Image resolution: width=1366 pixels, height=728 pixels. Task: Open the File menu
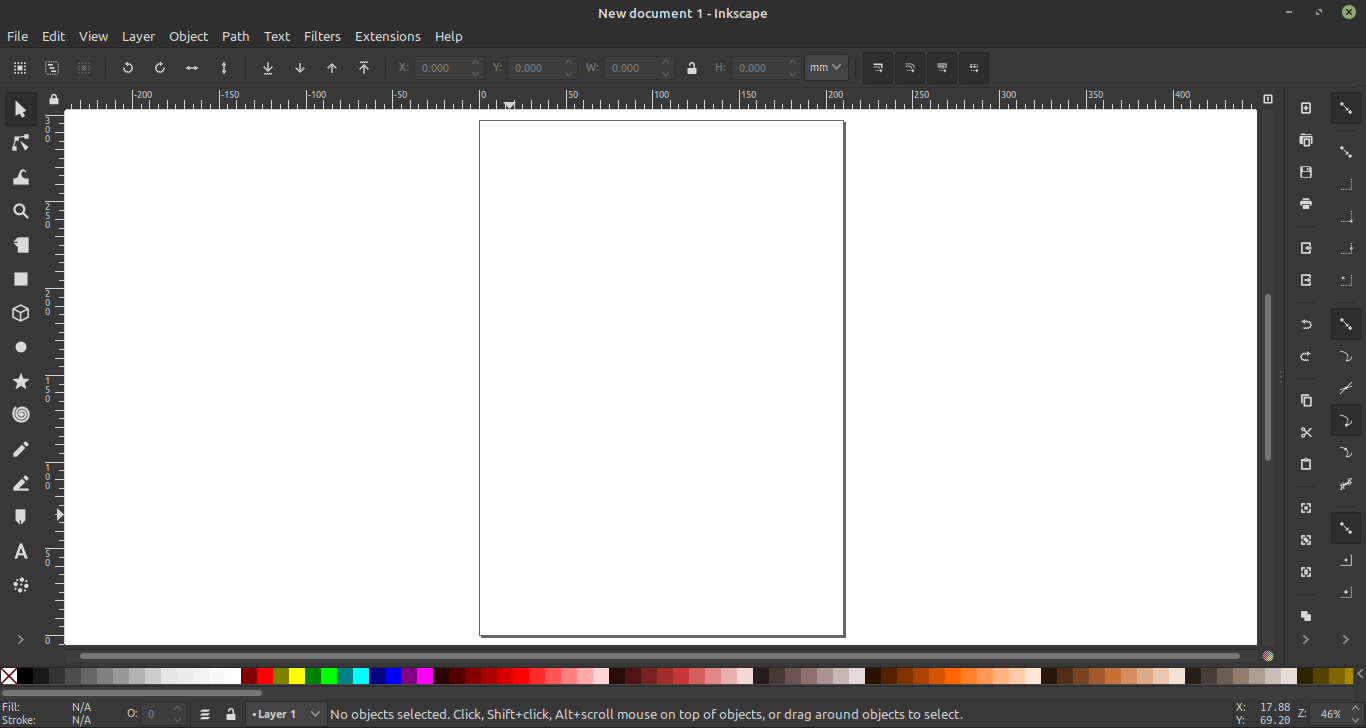18,36
